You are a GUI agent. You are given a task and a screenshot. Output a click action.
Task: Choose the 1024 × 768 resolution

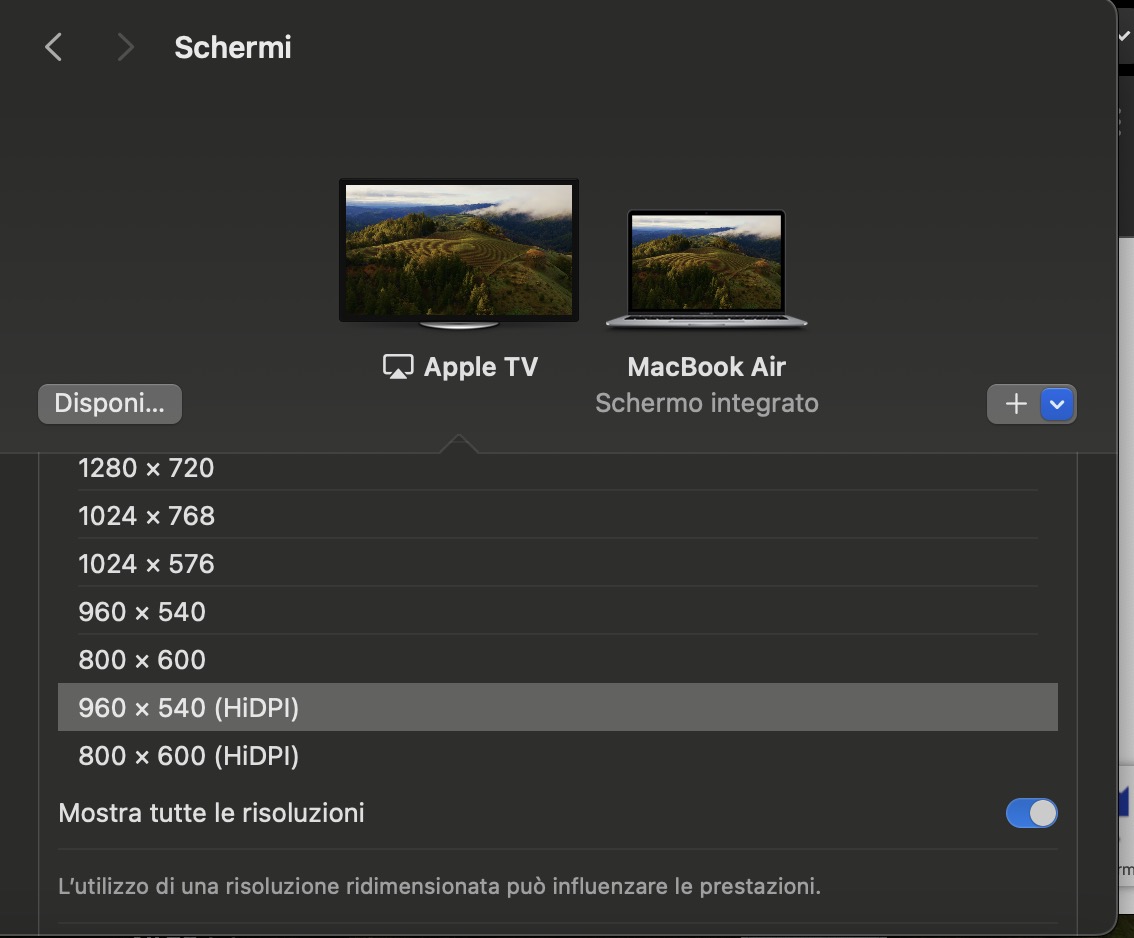[x=558, y=516]
